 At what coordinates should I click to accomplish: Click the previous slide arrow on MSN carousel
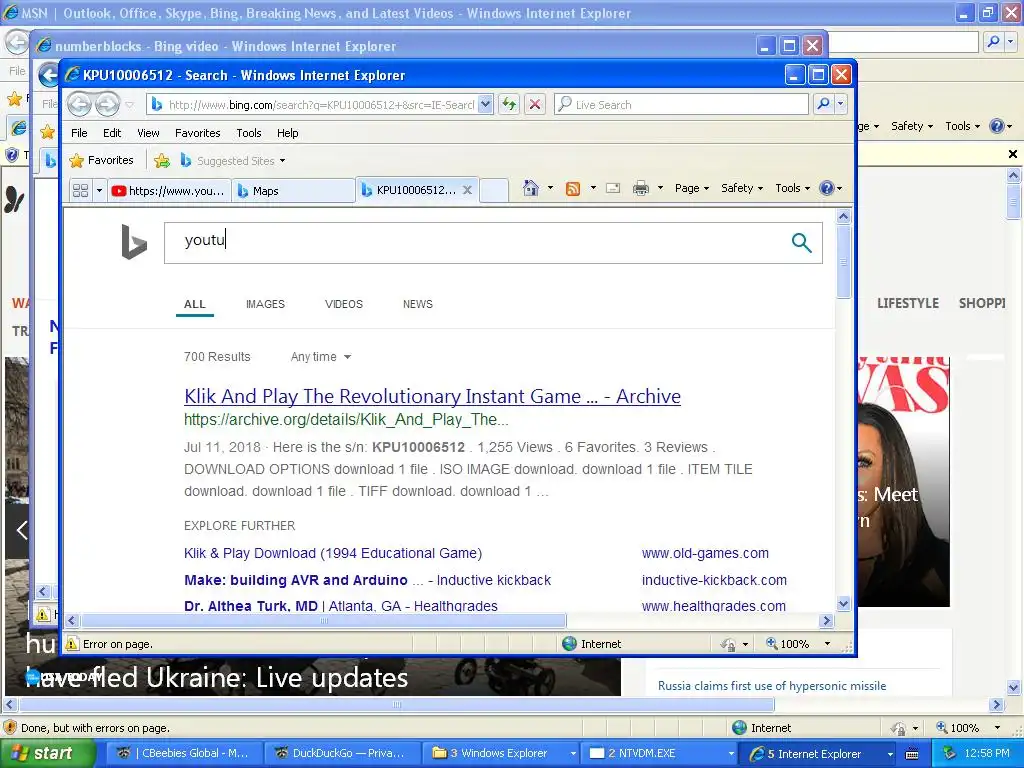pos(22,530)
